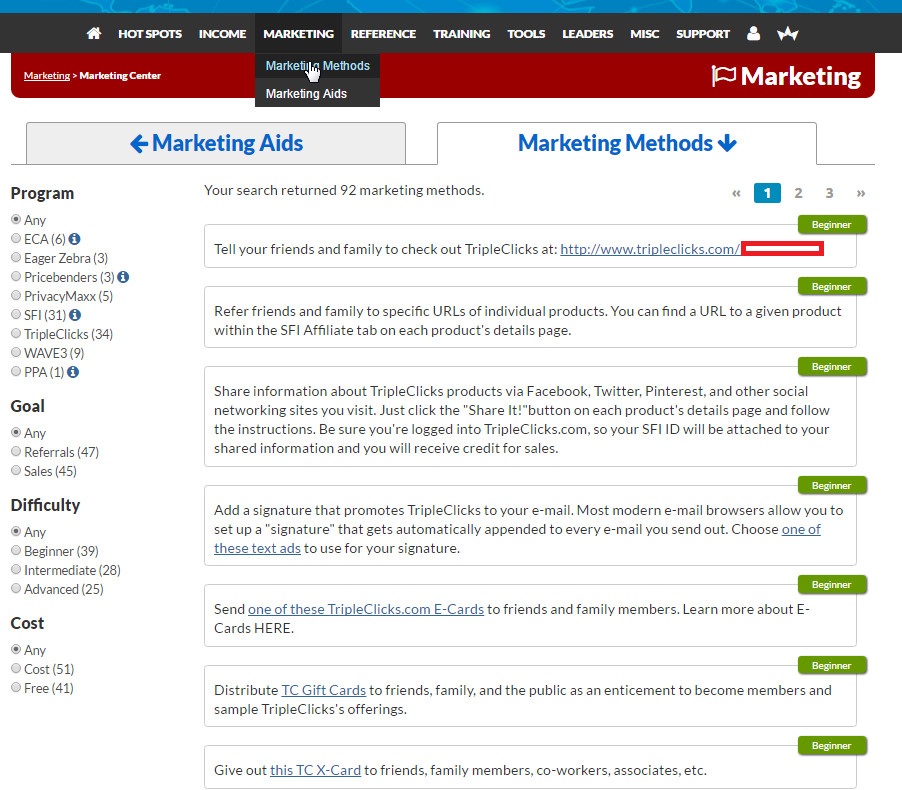Filter by PrivacyMaxx (5) program
902x790 pixels.
click(x=16, y=295)
